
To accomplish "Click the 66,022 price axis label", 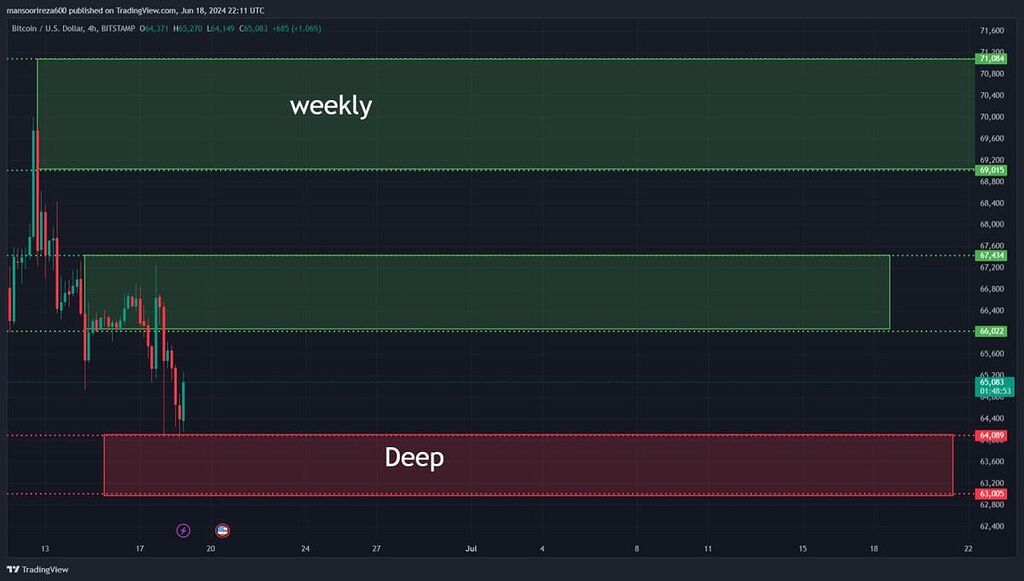I will [x=991, y=331].
